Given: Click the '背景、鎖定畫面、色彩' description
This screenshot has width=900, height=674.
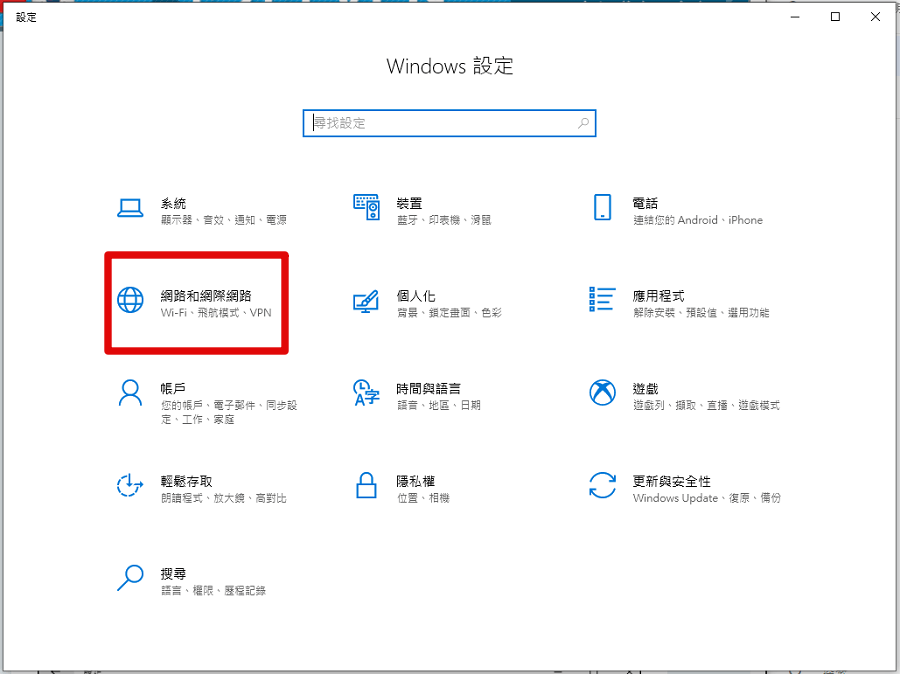Looking at the screenshot, I should click(449, 312).
